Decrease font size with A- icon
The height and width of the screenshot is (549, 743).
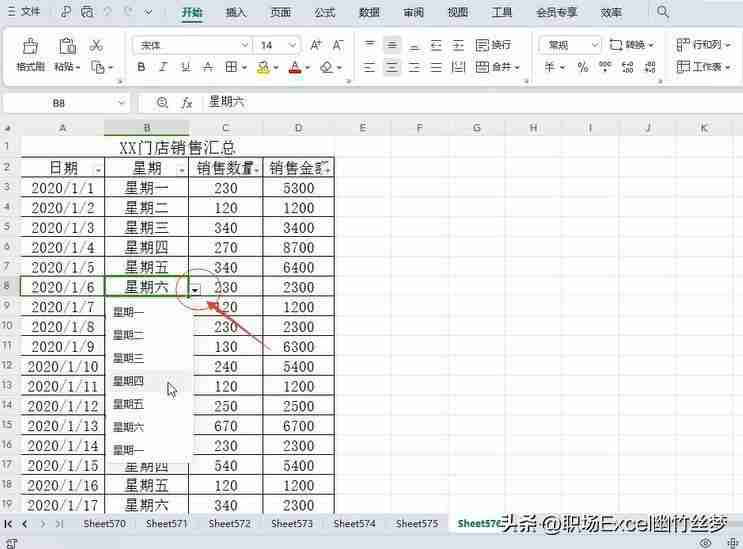point(337,45)
